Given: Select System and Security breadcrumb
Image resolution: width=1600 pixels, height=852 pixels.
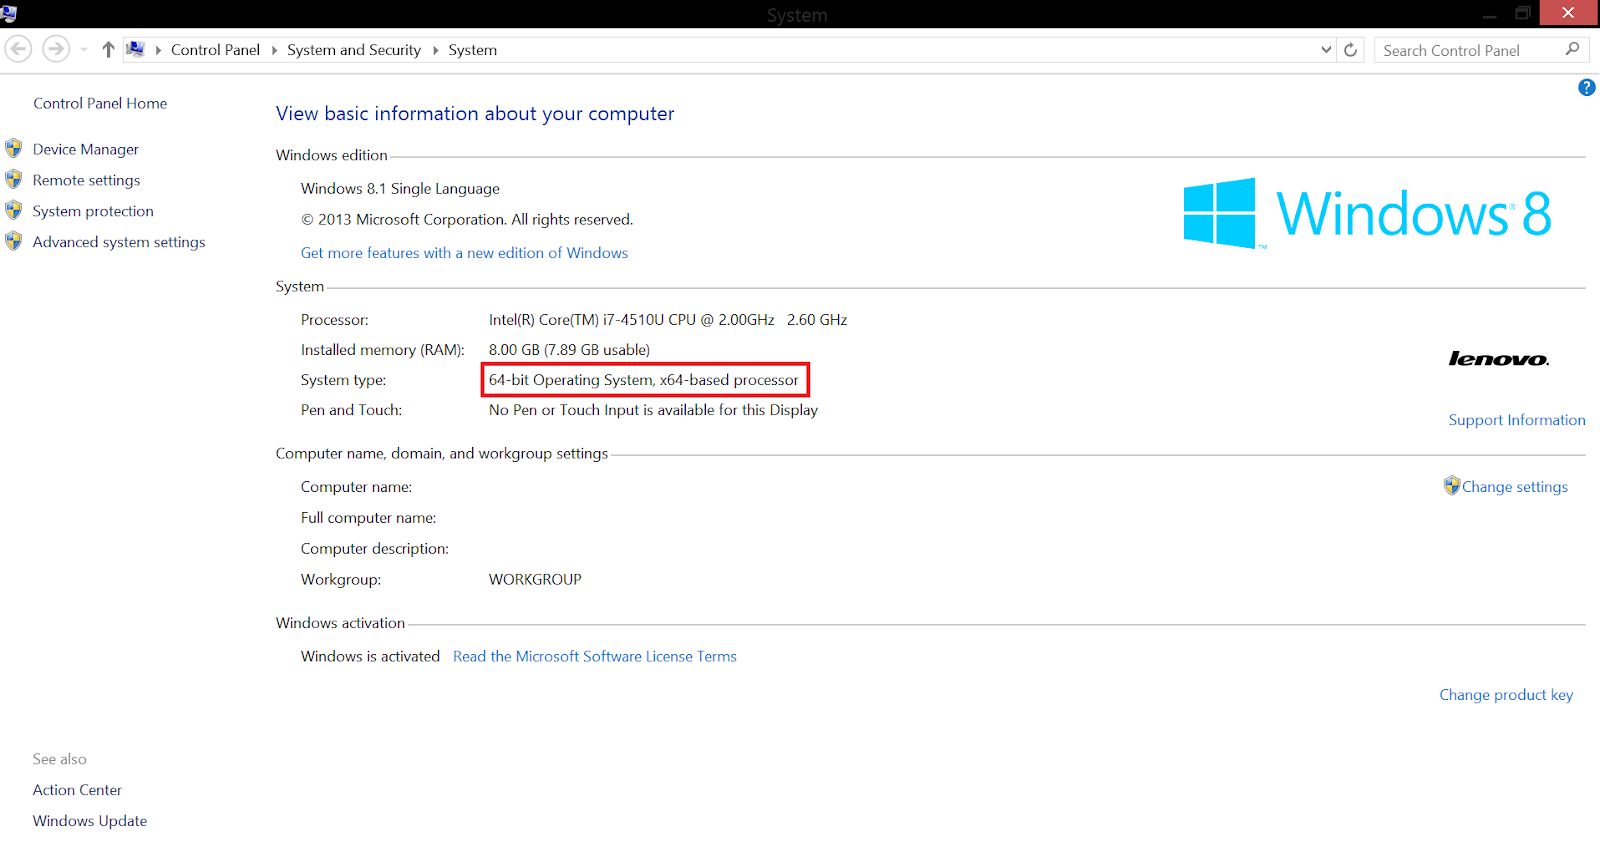Looking at the screenshot, I should point(354,50).
